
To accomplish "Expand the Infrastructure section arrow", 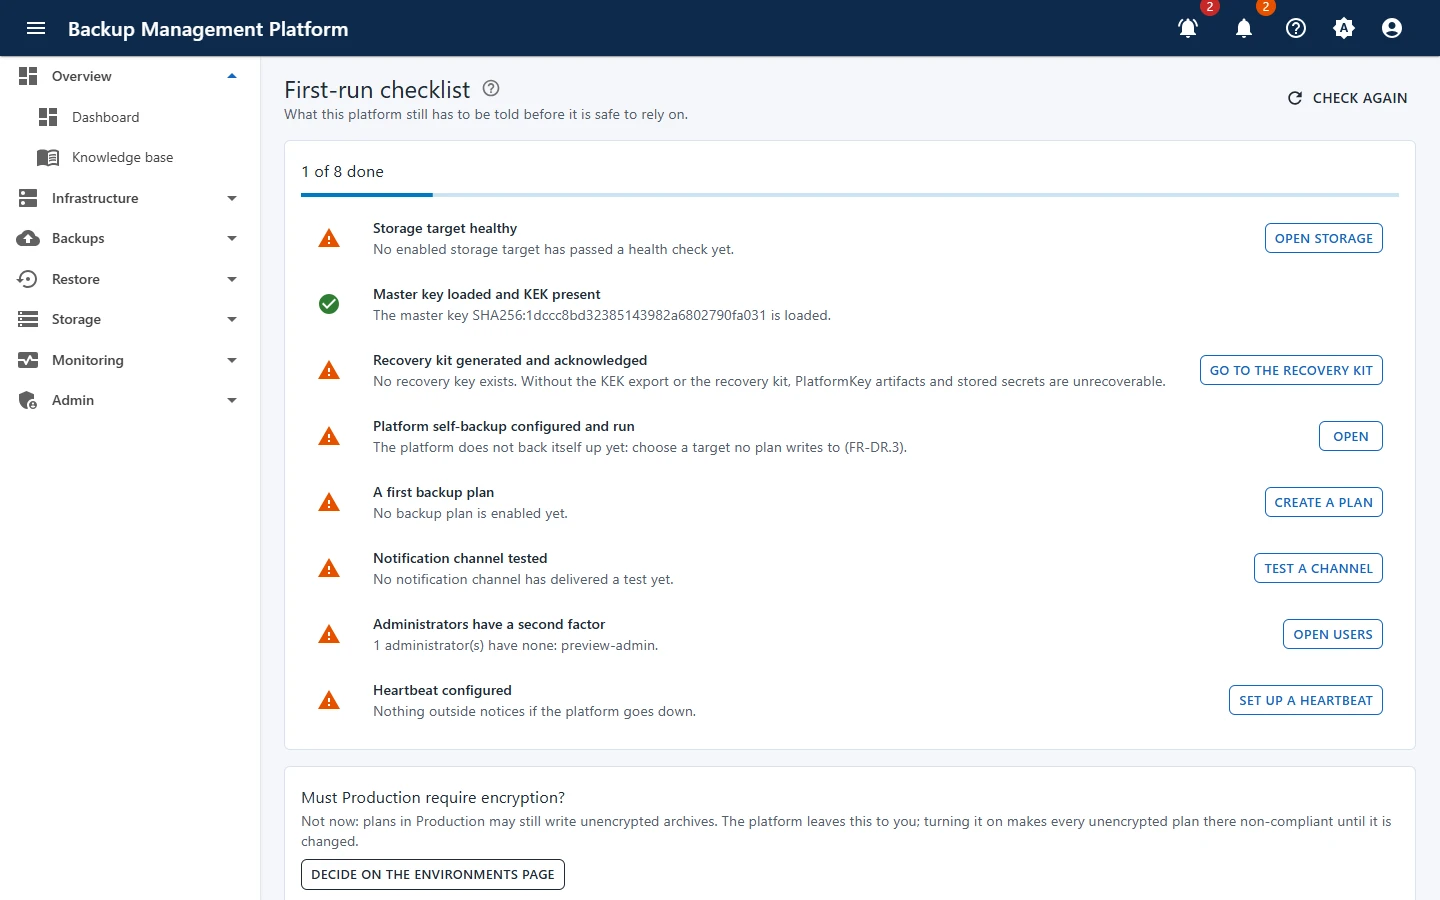I will [232, 198].
